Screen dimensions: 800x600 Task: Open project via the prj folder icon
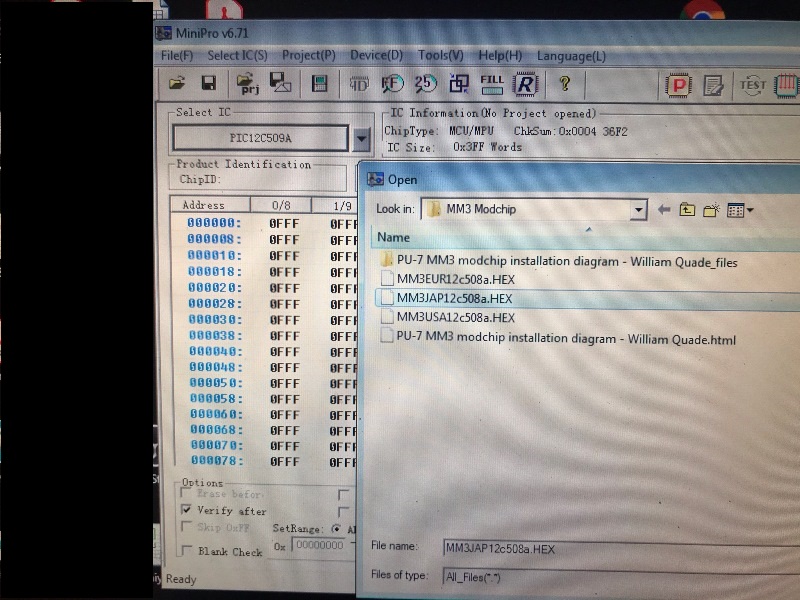[247, 83]
